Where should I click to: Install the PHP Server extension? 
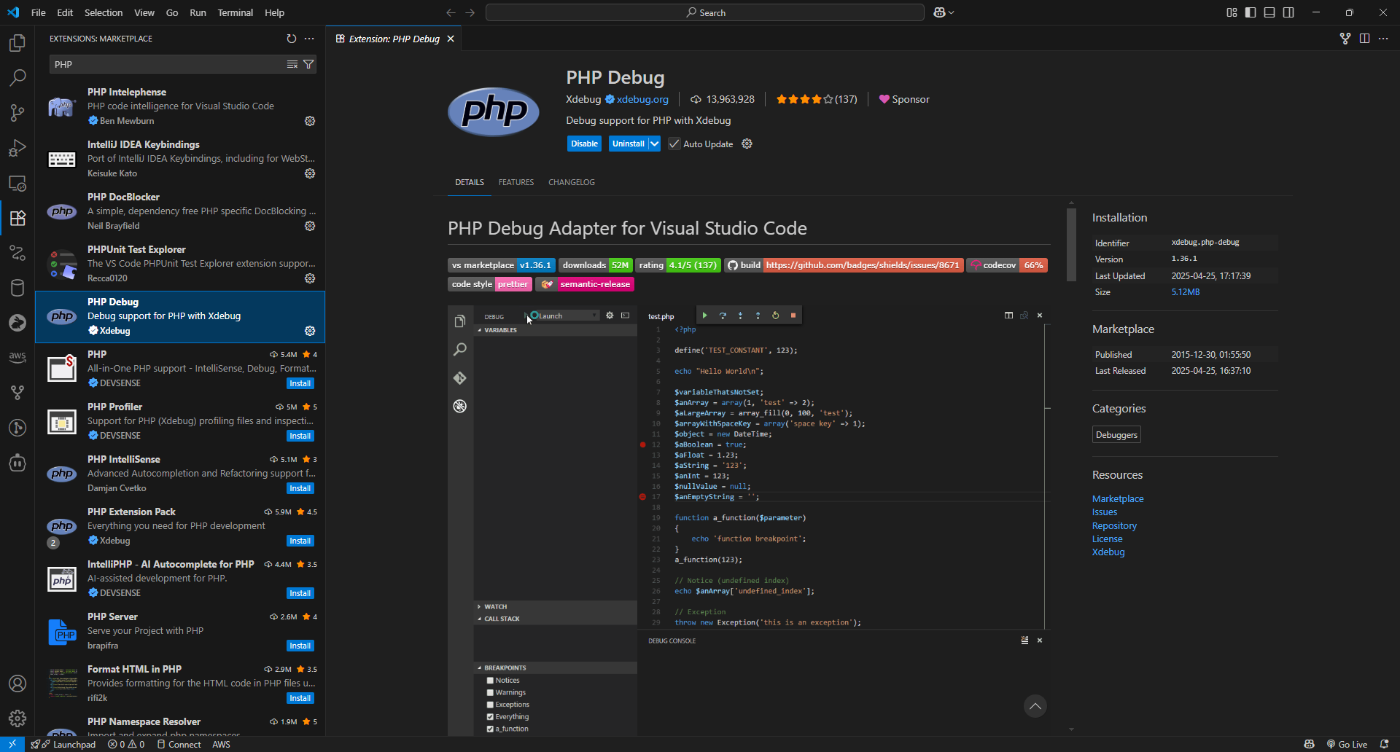pos(300,646)
